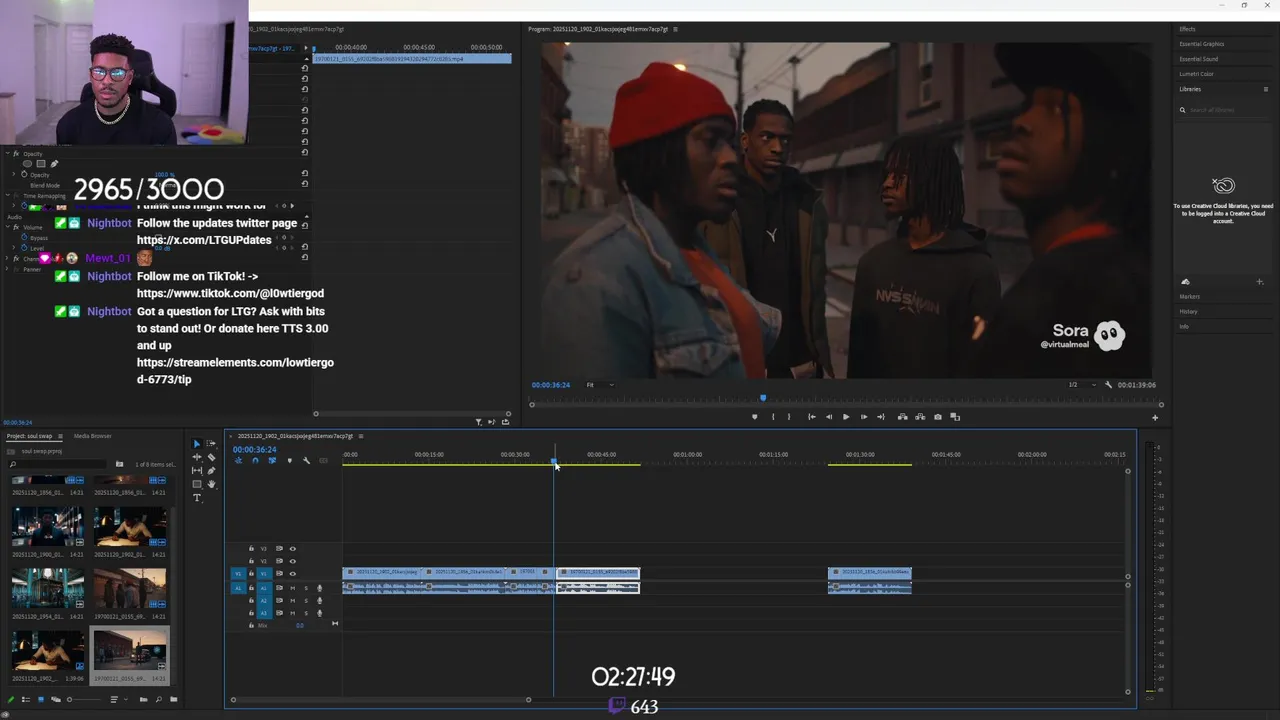Step back one frame in the Program monitor
Viewport: 1280px width, 720px height.
829,417
